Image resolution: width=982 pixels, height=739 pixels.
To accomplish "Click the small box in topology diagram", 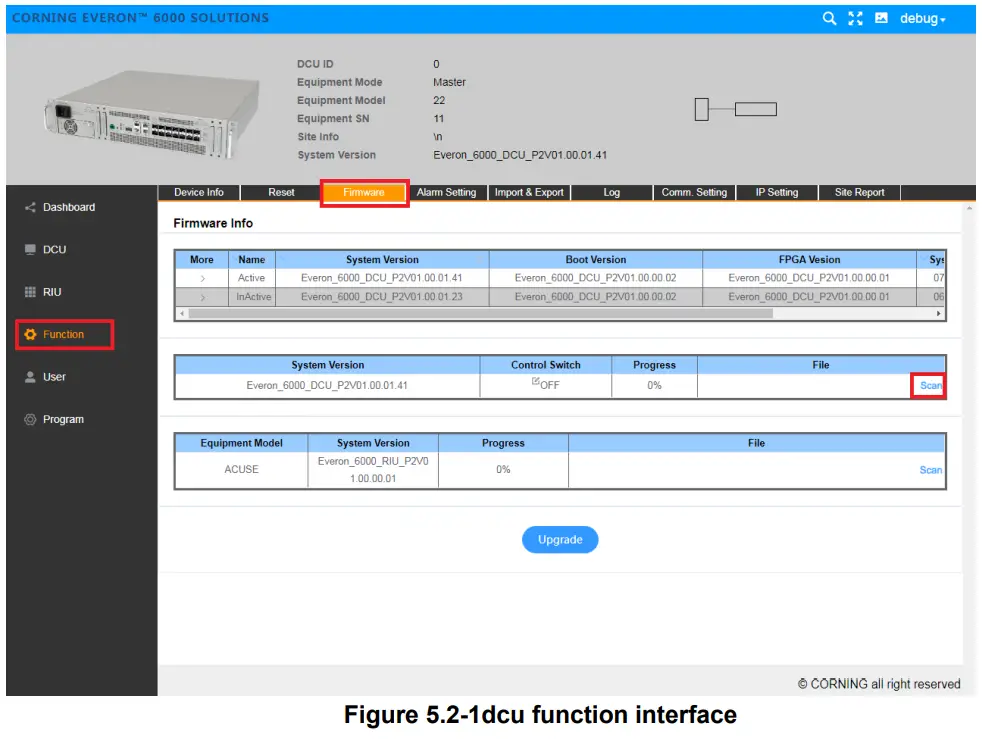I will [701, 110].
